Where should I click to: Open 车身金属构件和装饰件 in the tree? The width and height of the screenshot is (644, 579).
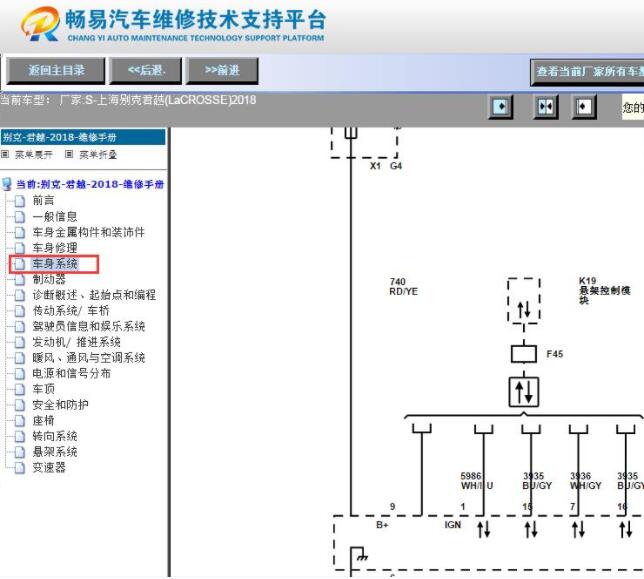pos(88,232)
